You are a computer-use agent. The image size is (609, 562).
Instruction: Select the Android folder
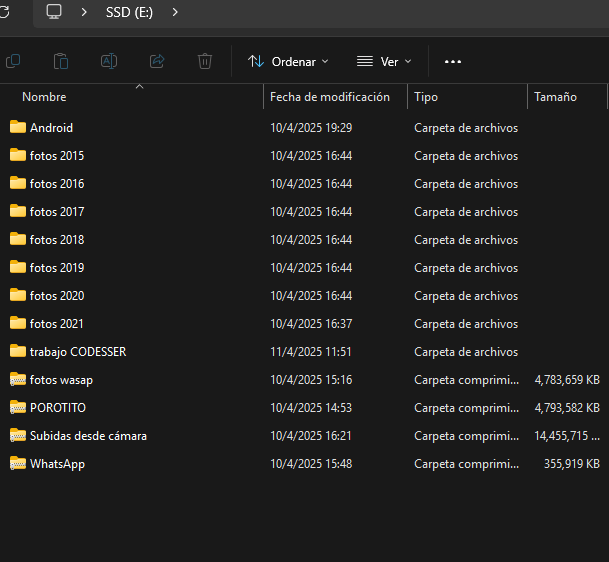coord(51,128)
